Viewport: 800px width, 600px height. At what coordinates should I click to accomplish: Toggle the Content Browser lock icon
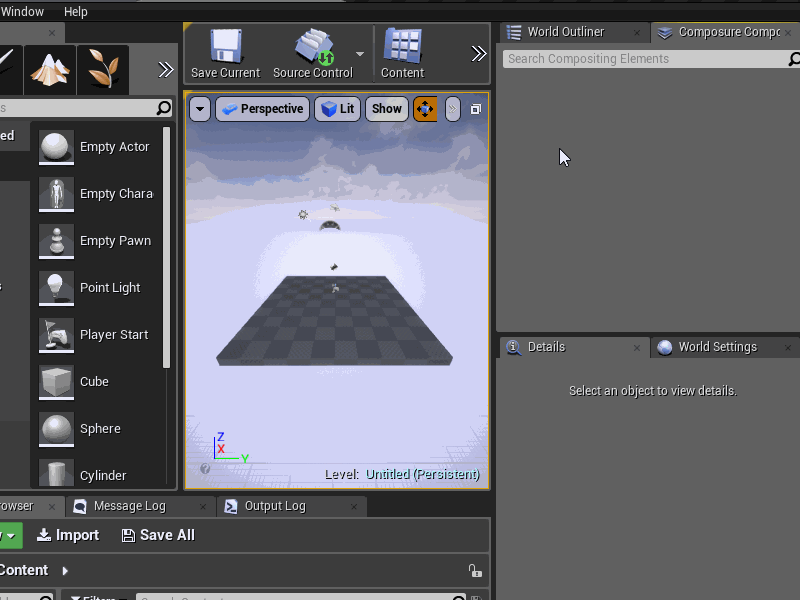coord(474,570)
